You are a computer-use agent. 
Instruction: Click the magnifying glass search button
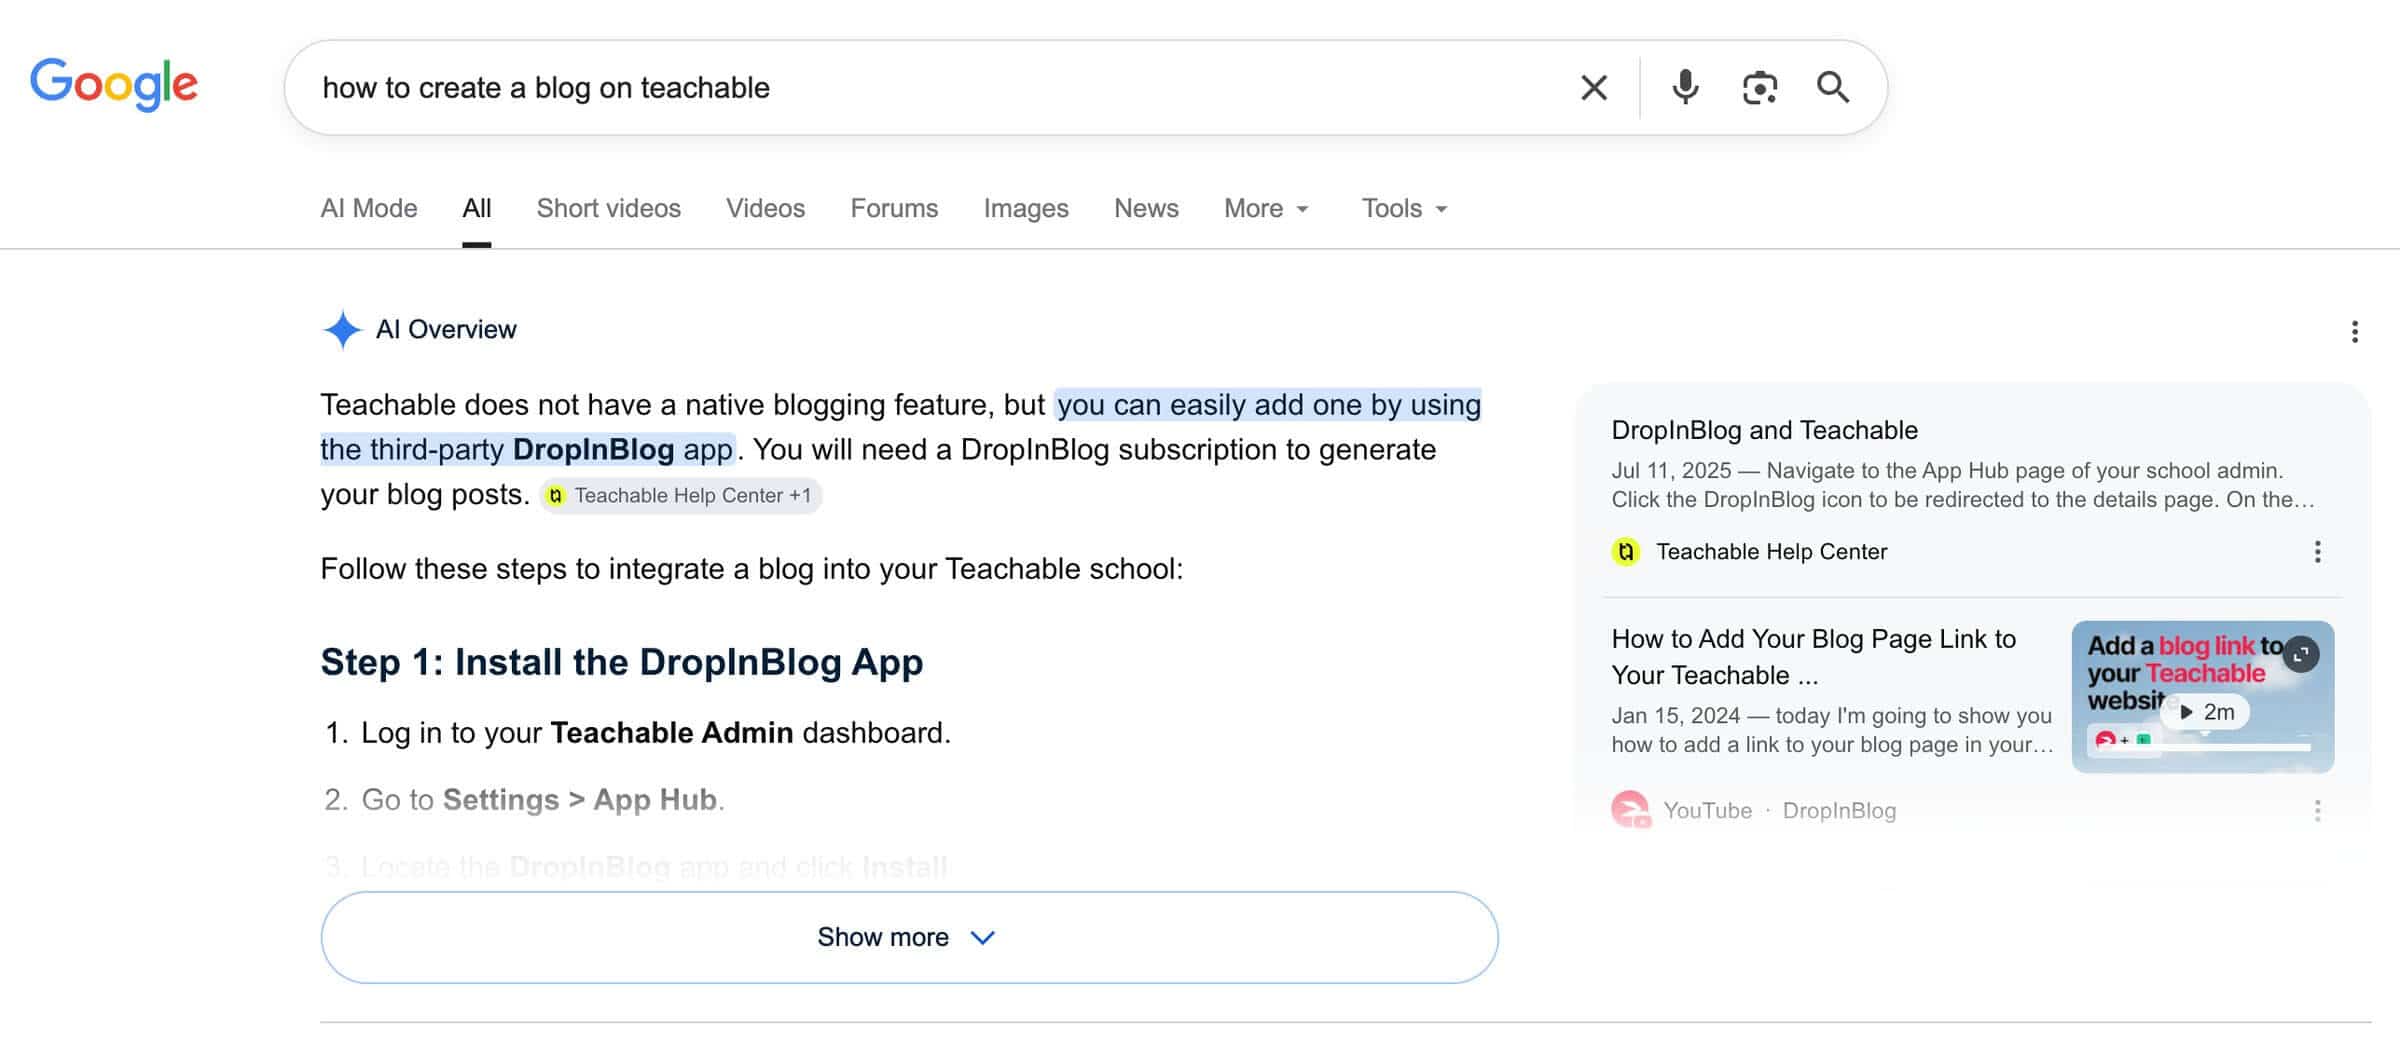click(1833, 88)
